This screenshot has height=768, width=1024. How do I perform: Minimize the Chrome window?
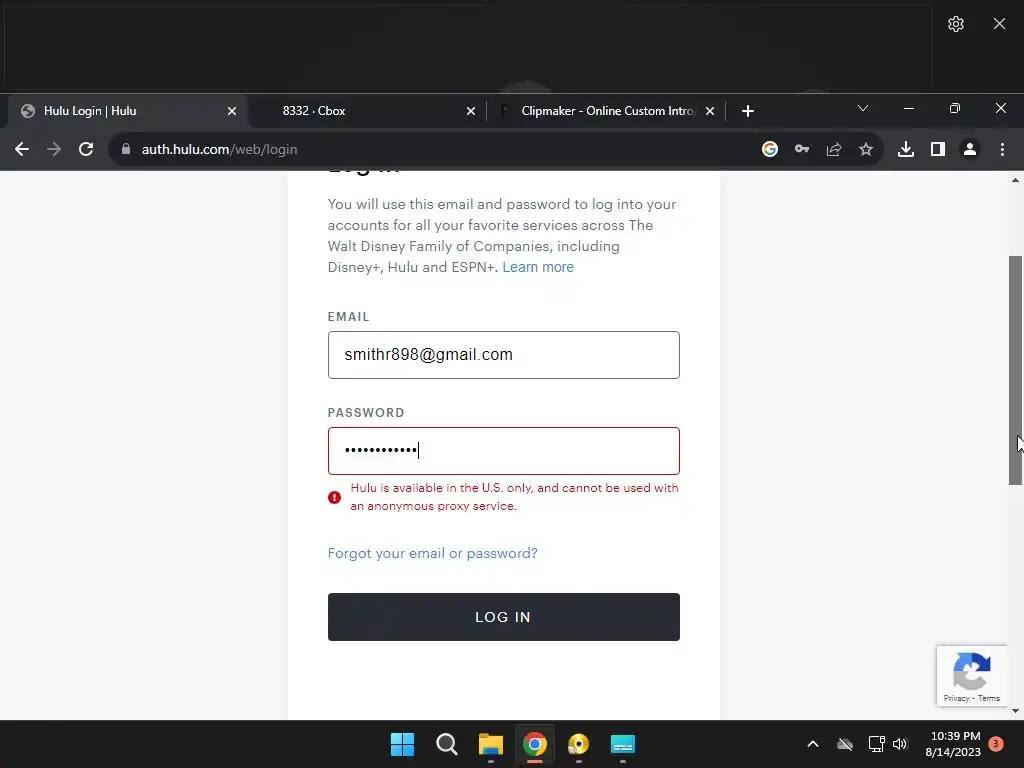[908, 108]
